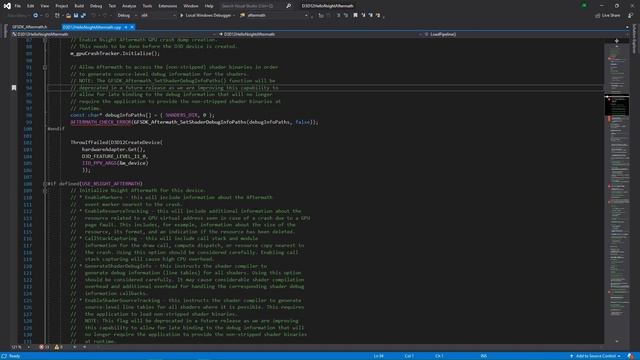
Task: Select D3D12HelloNsightAftermath.cpp tab
Action: pos(92,27)
